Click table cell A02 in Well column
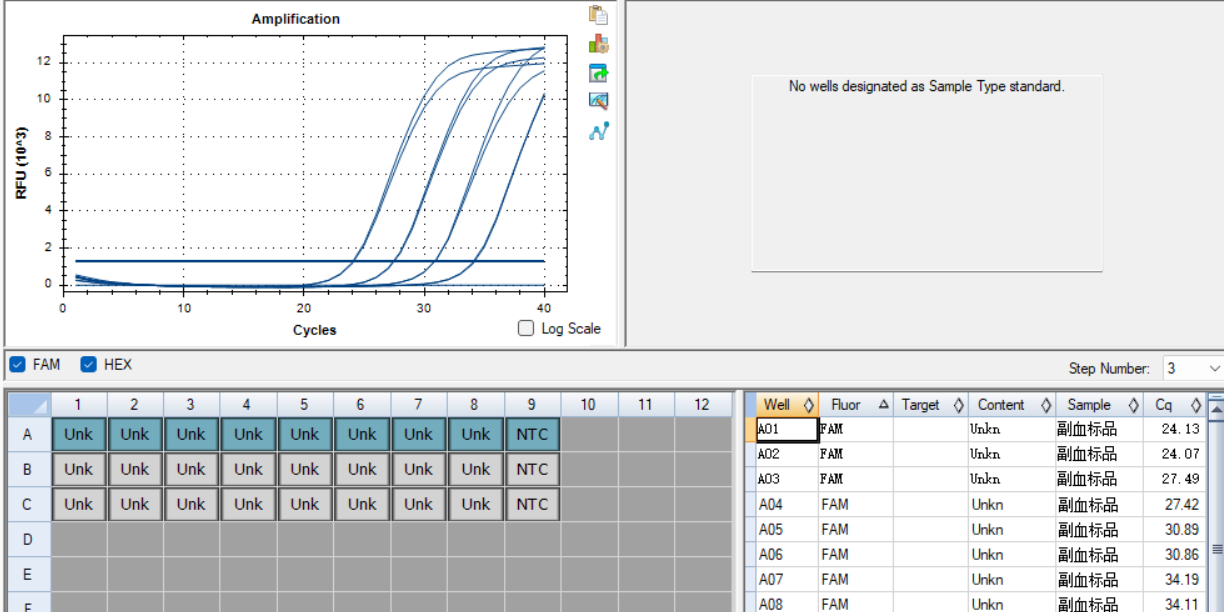Viewport: 1224px width, 612px height. coord(787,454)
